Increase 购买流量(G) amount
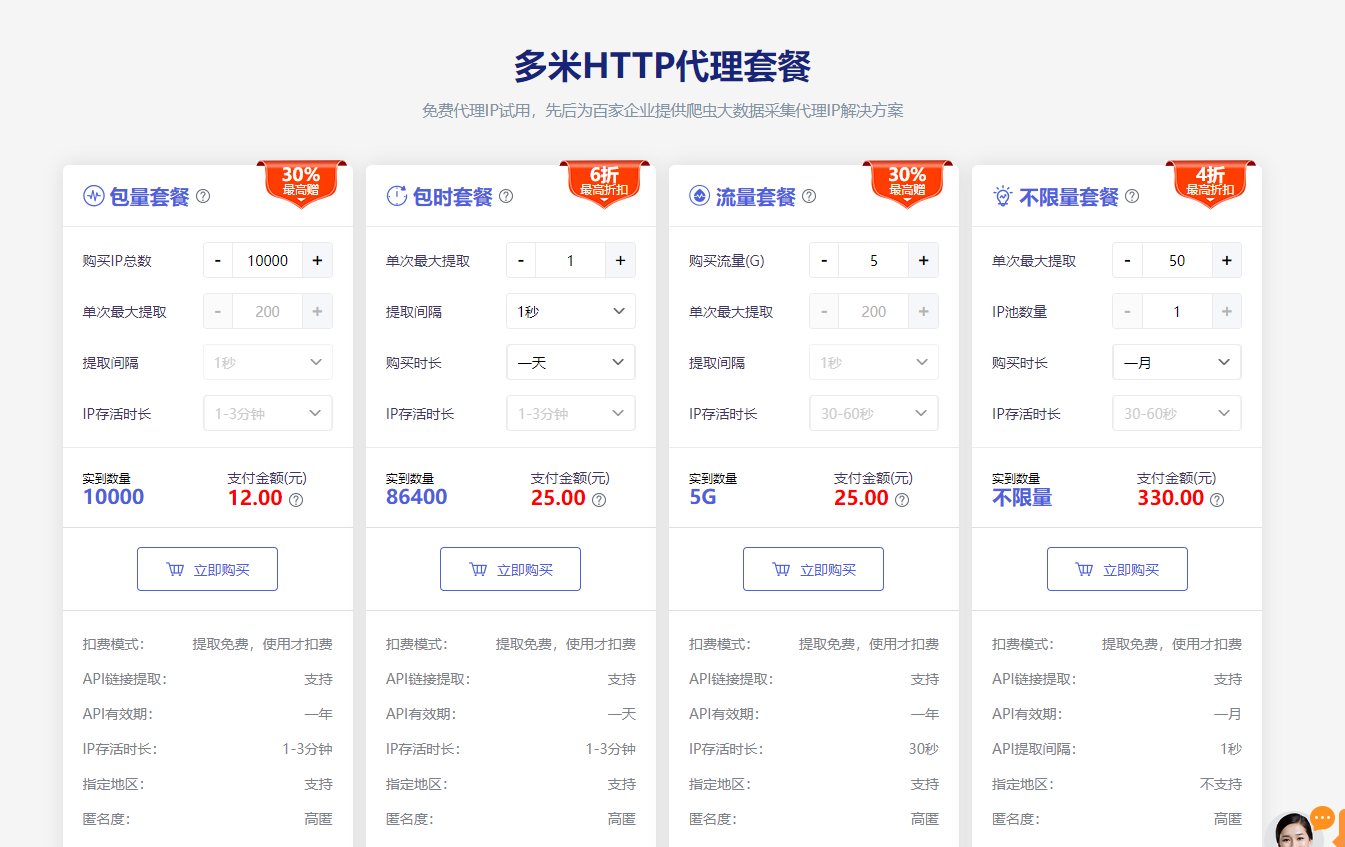 coord(923,260)
